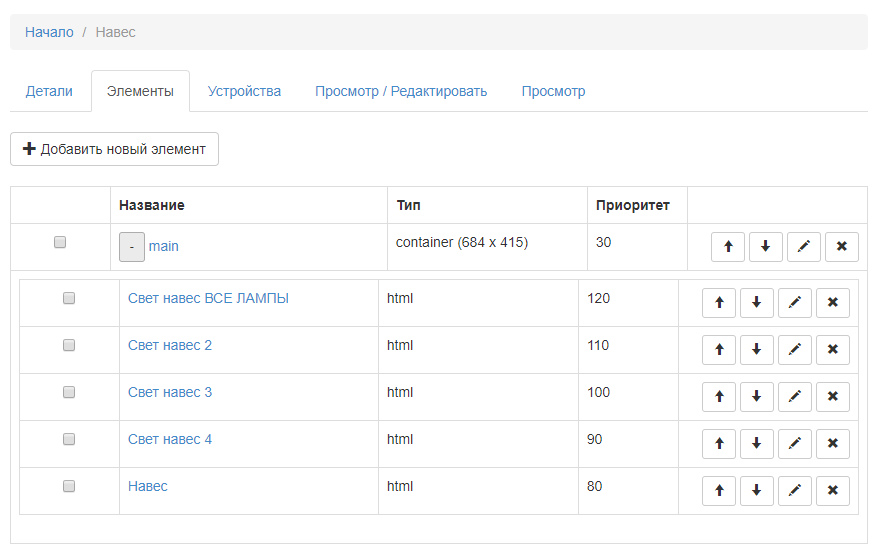Delete the main container row
Screen dimensions: 880x556
[841, 247]
